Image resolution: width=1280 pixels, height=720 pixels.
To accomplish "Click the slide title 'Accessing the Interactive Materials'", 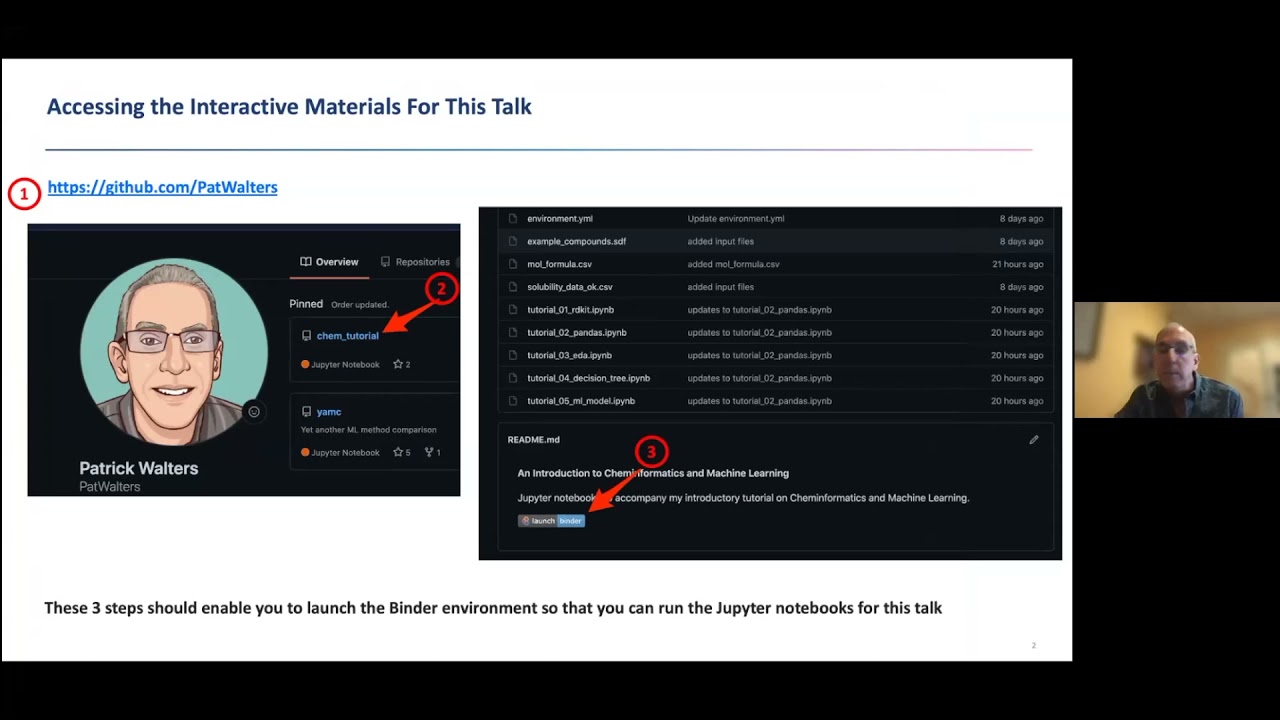I will click(289, 107).
